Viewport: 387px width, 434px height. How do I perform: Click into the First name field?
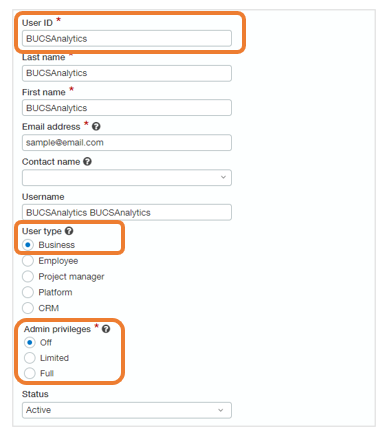(127, 108)
